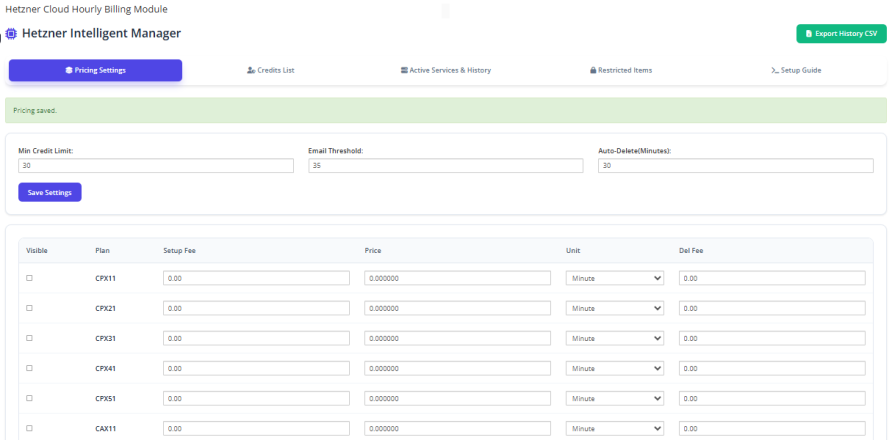Click the Hetzner Intelligent Manager heading
Screen dimensions: 892x440
click(101, 34)
